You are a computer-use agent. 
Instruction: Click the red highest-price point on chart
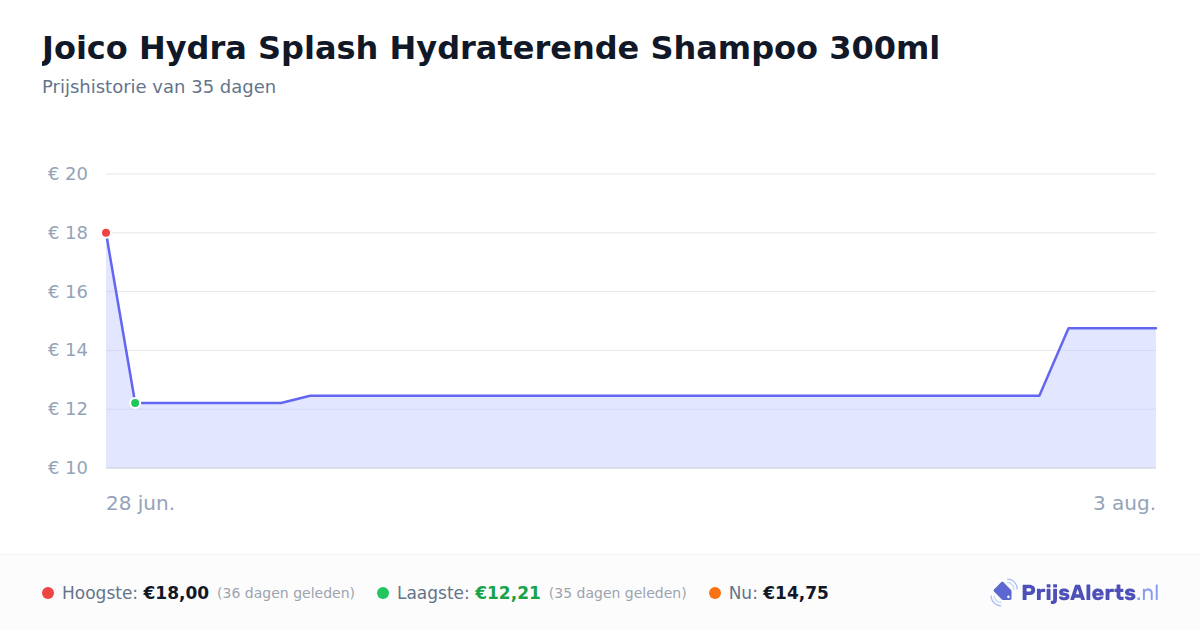point(106,233)
